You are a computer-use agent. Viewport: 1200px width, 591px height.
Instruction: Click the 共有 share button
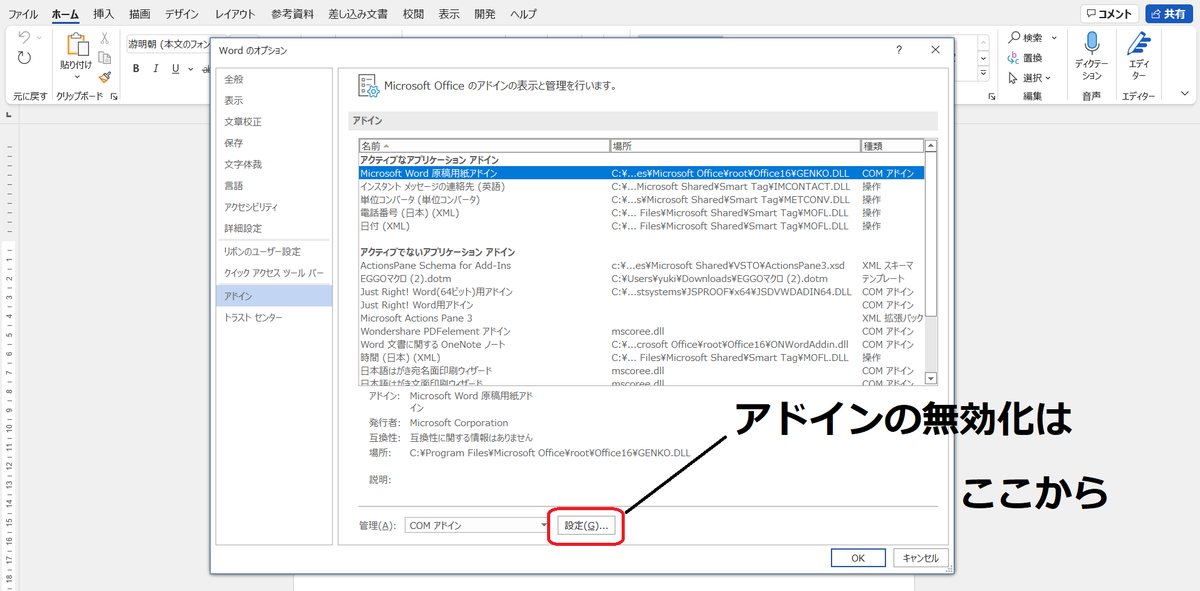pyautogui.click(x=1170, y=14)
